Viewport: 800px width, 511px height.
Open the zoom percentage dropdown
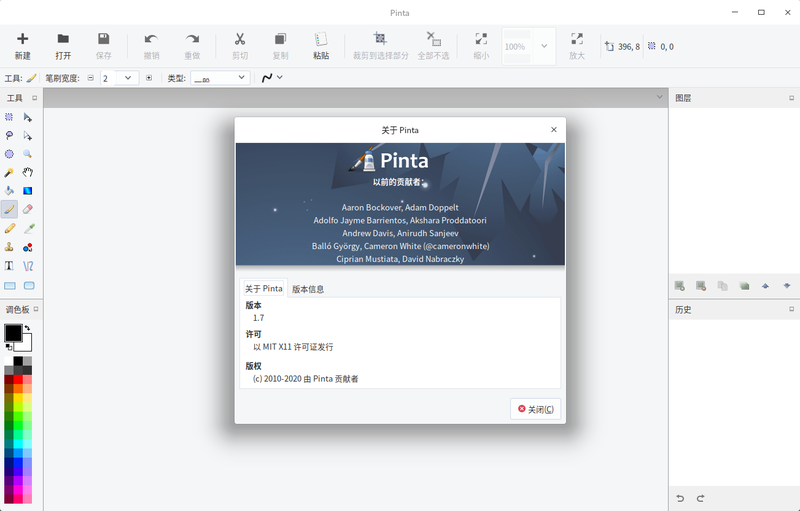coord(544,46)
